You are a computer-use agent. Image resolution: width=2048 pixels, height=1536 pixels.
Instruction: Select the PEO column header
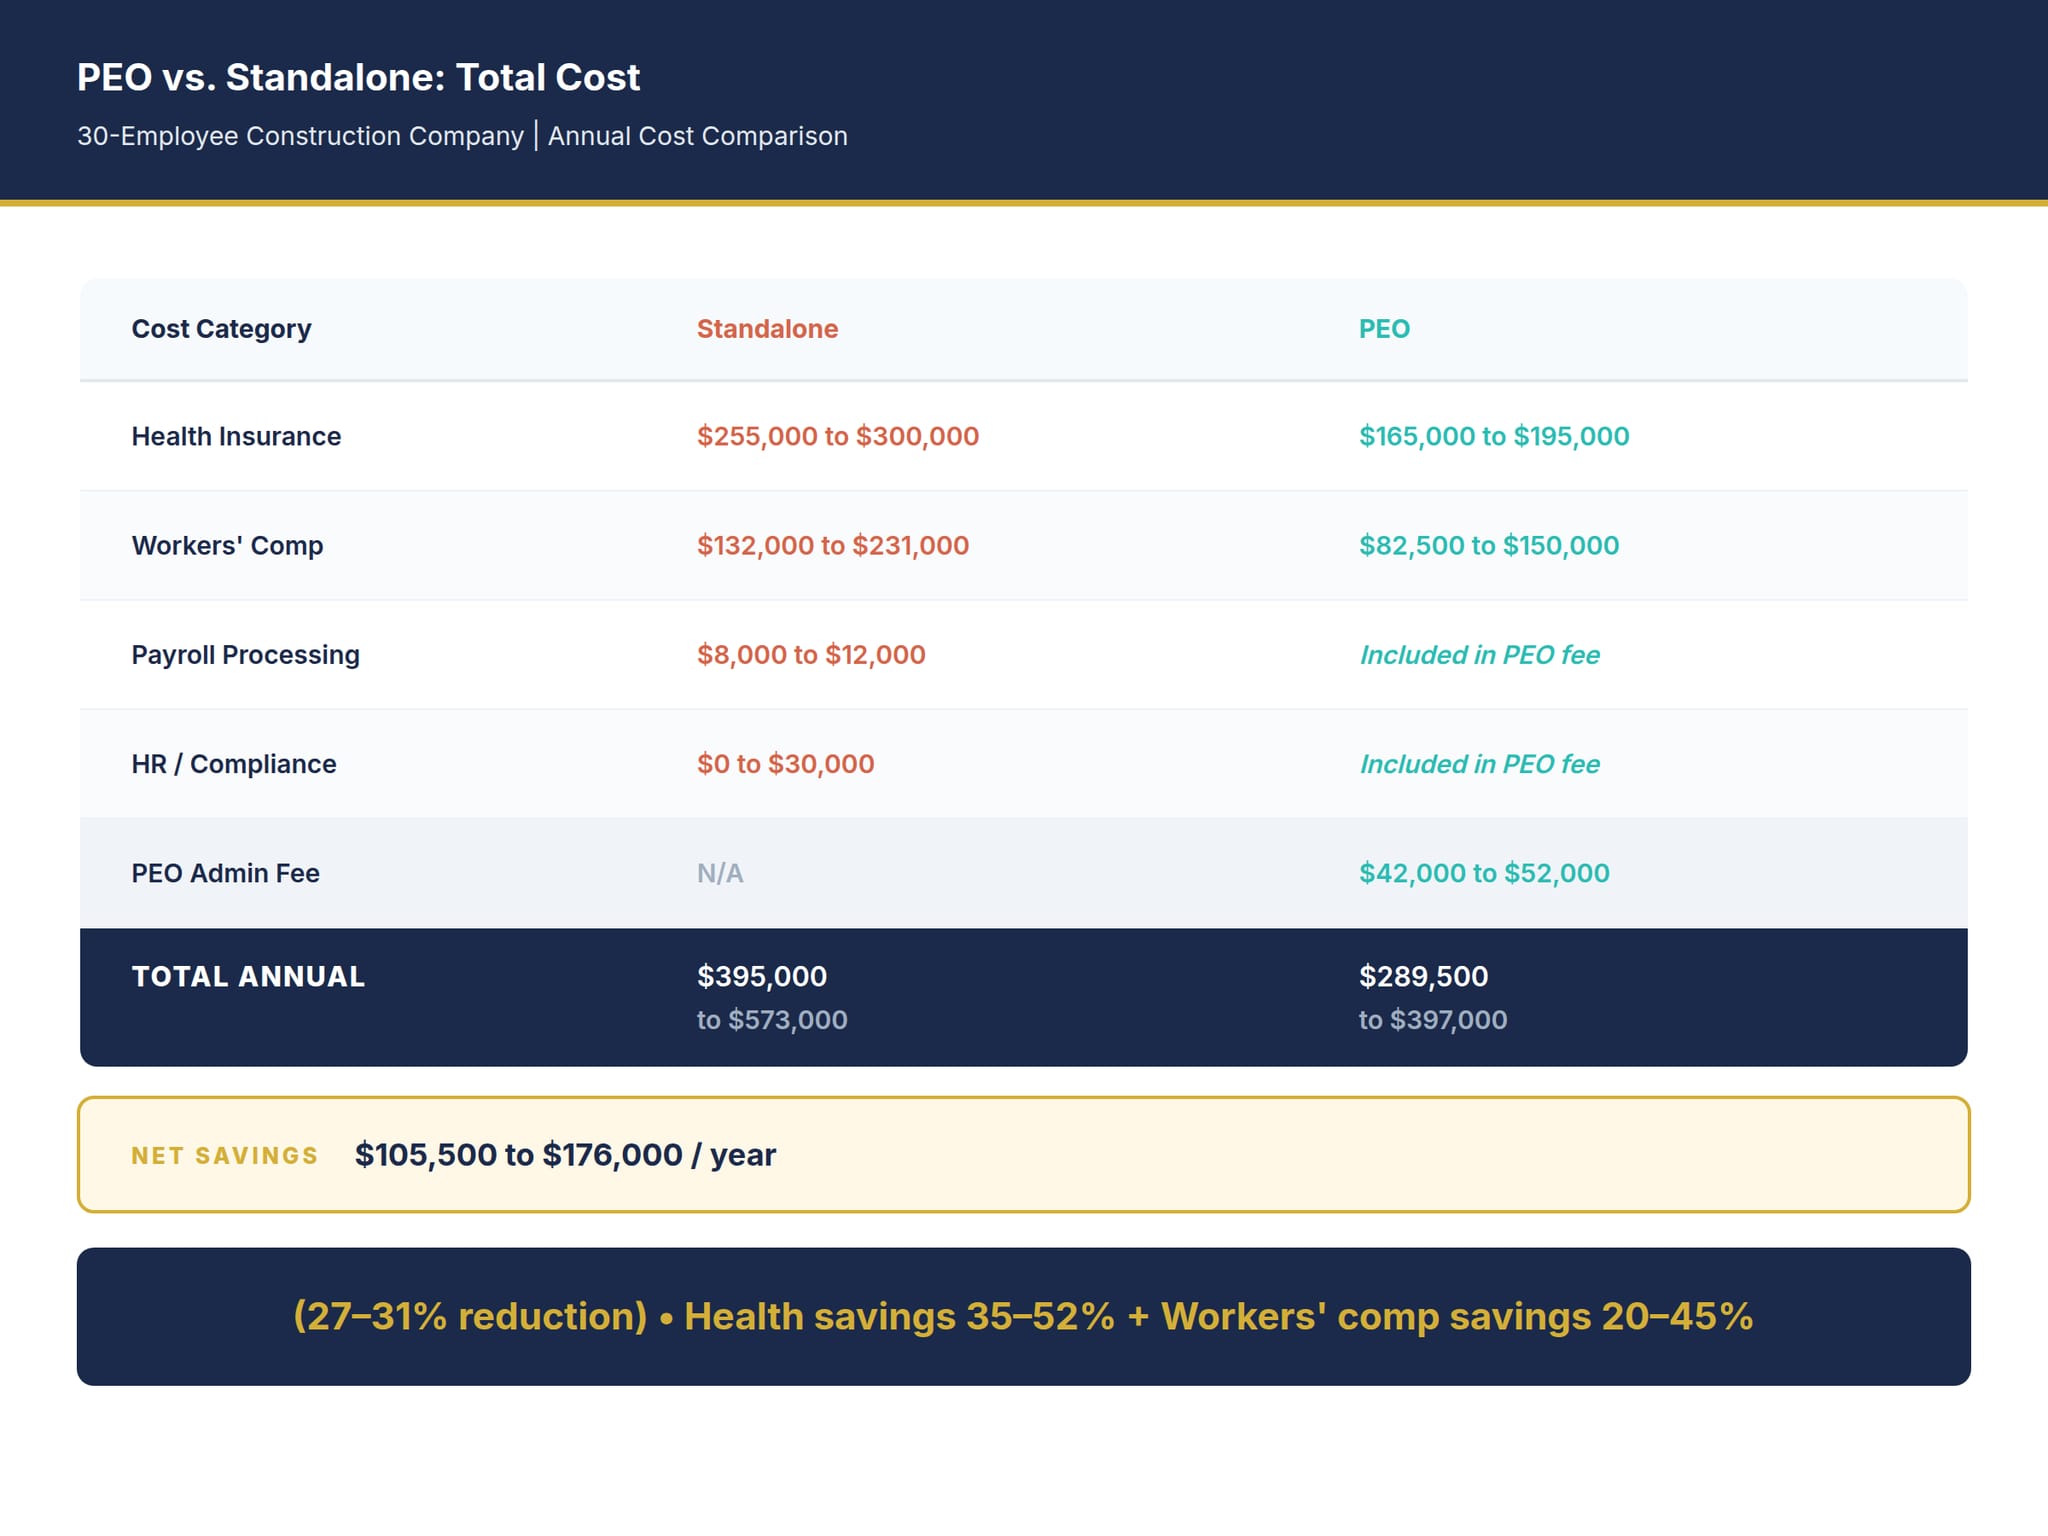(x=1383, y=328)
